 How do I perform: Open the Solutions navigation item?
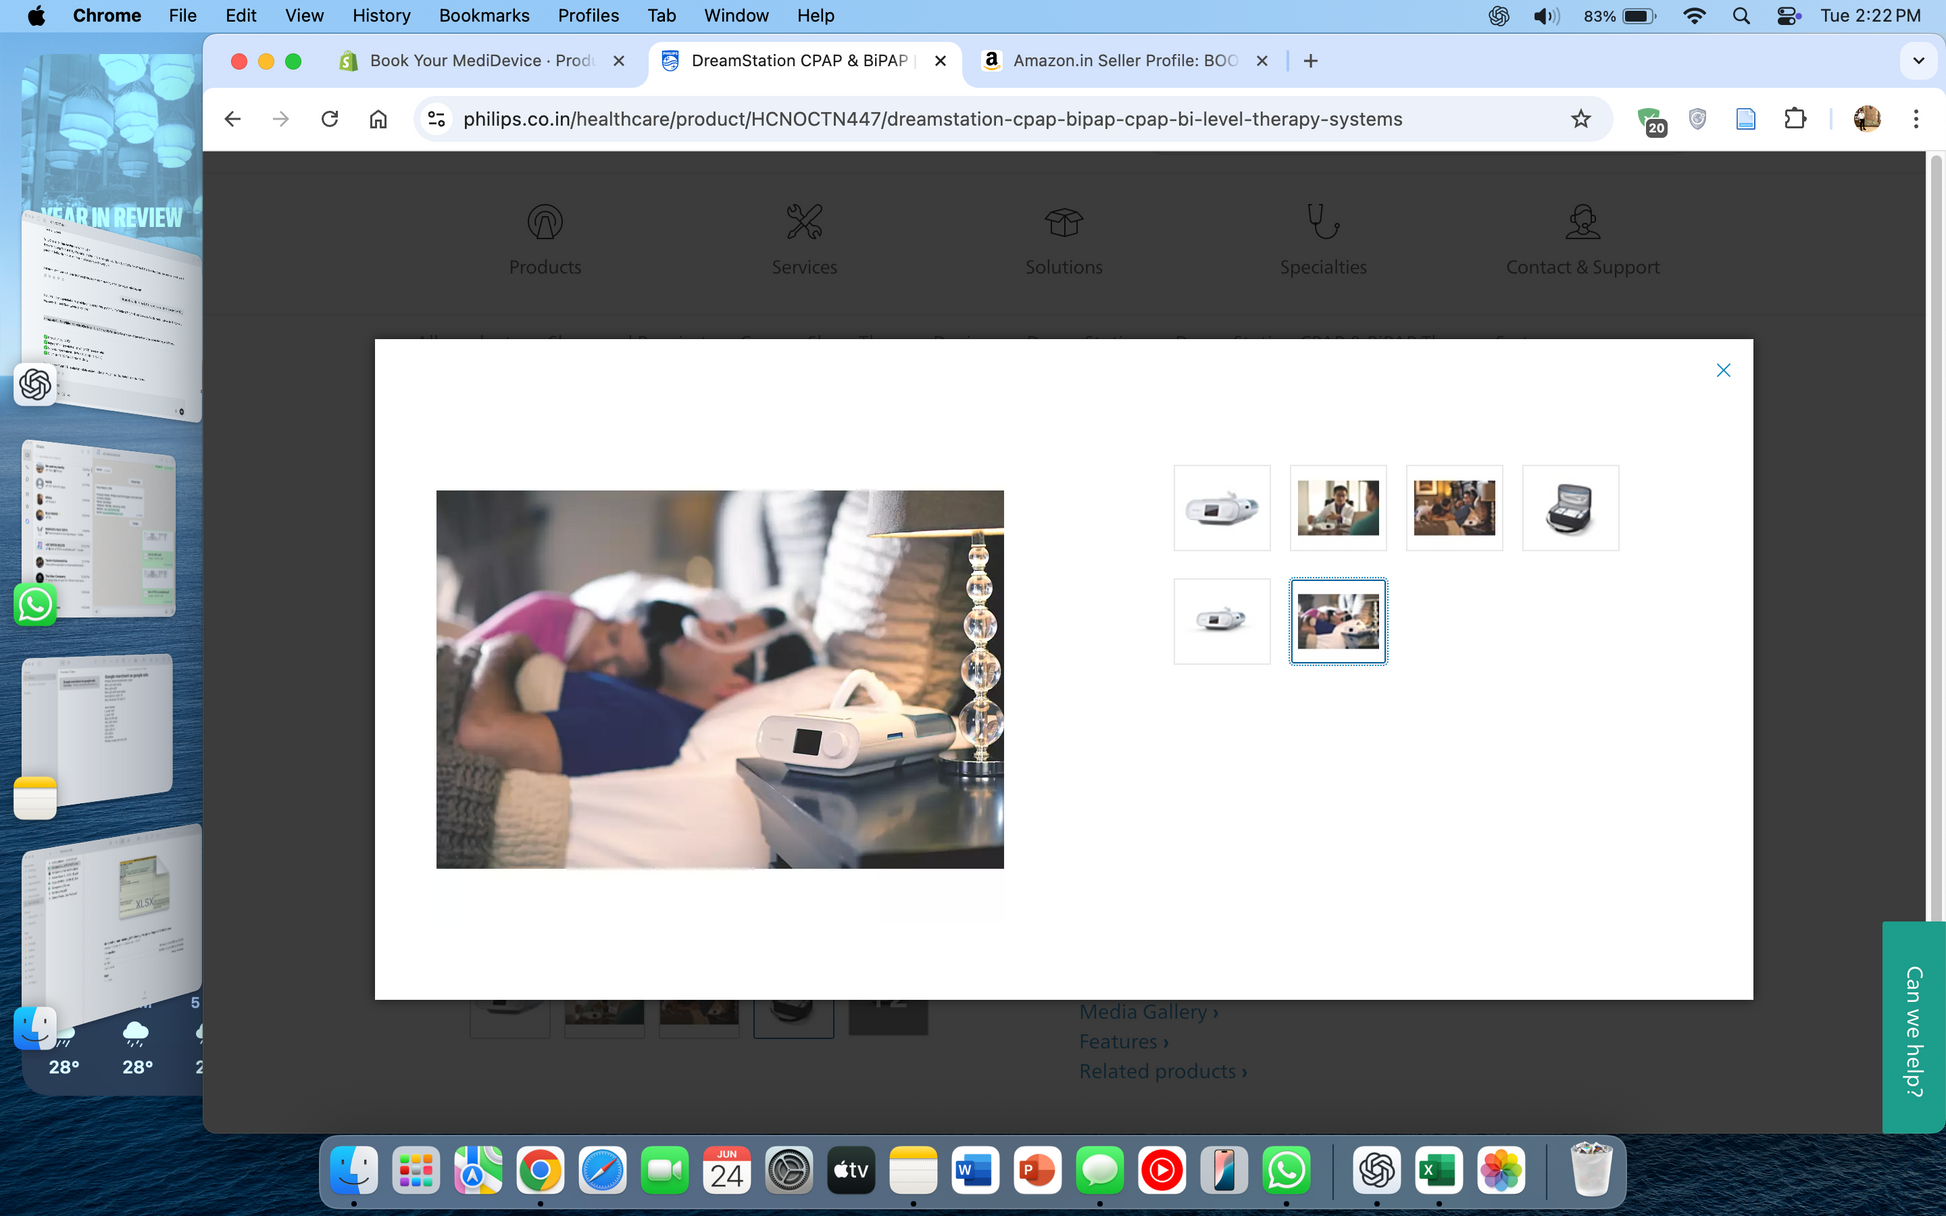pyautogui.click(x=1064, y=240)
